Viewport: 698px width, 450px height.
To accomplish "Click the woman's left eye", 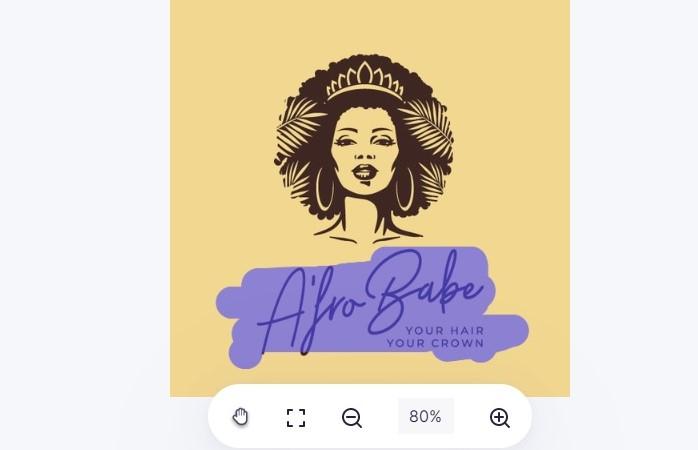I will coord(346,141).
